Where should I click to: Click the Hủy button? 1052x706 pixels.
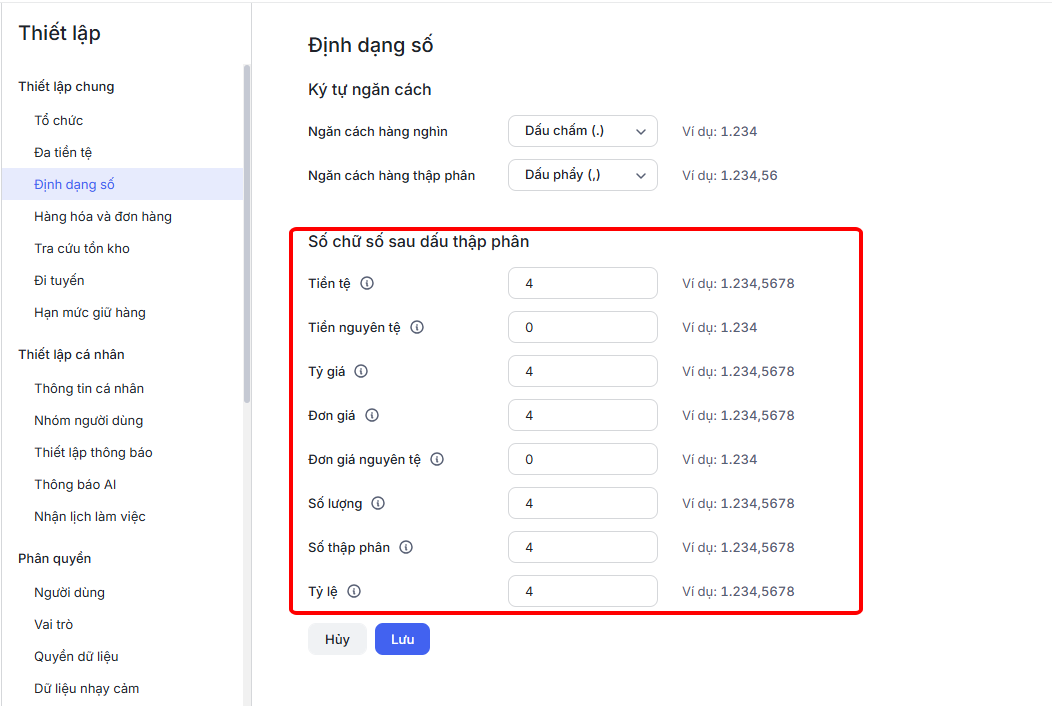click(337, 640)
